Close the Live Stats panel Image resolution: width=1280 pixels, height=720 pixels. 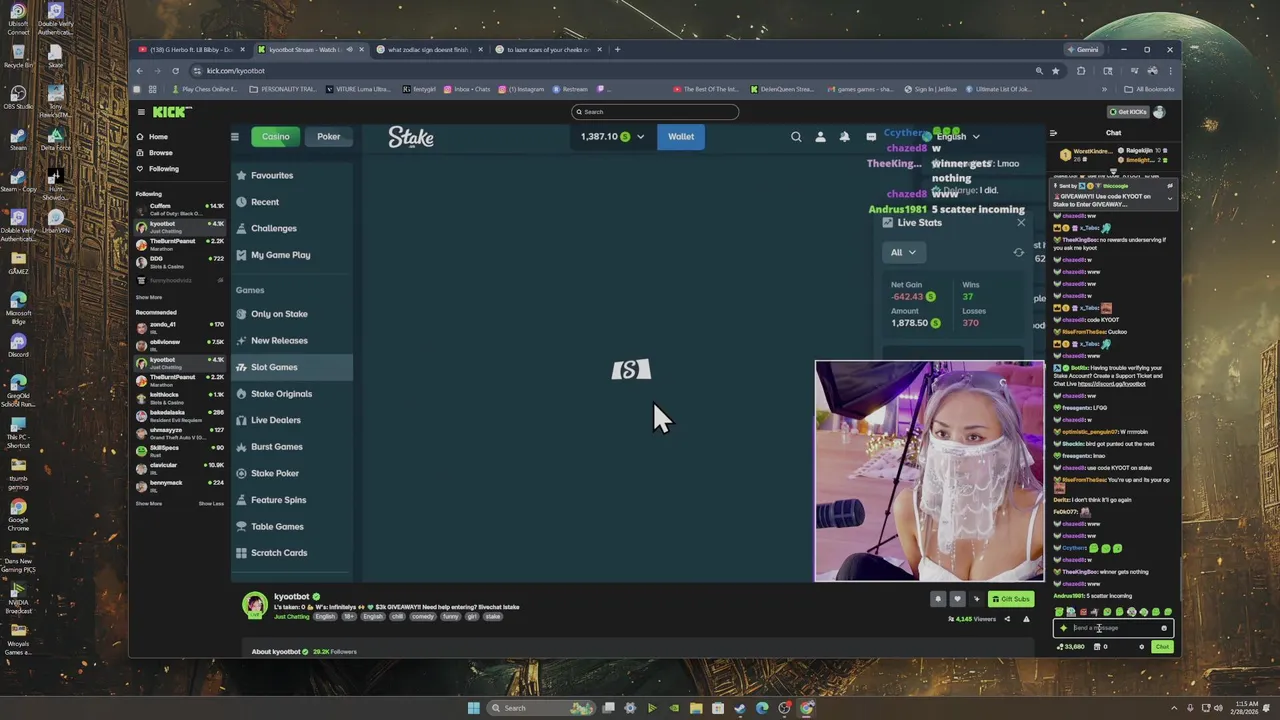[1021, 222]
